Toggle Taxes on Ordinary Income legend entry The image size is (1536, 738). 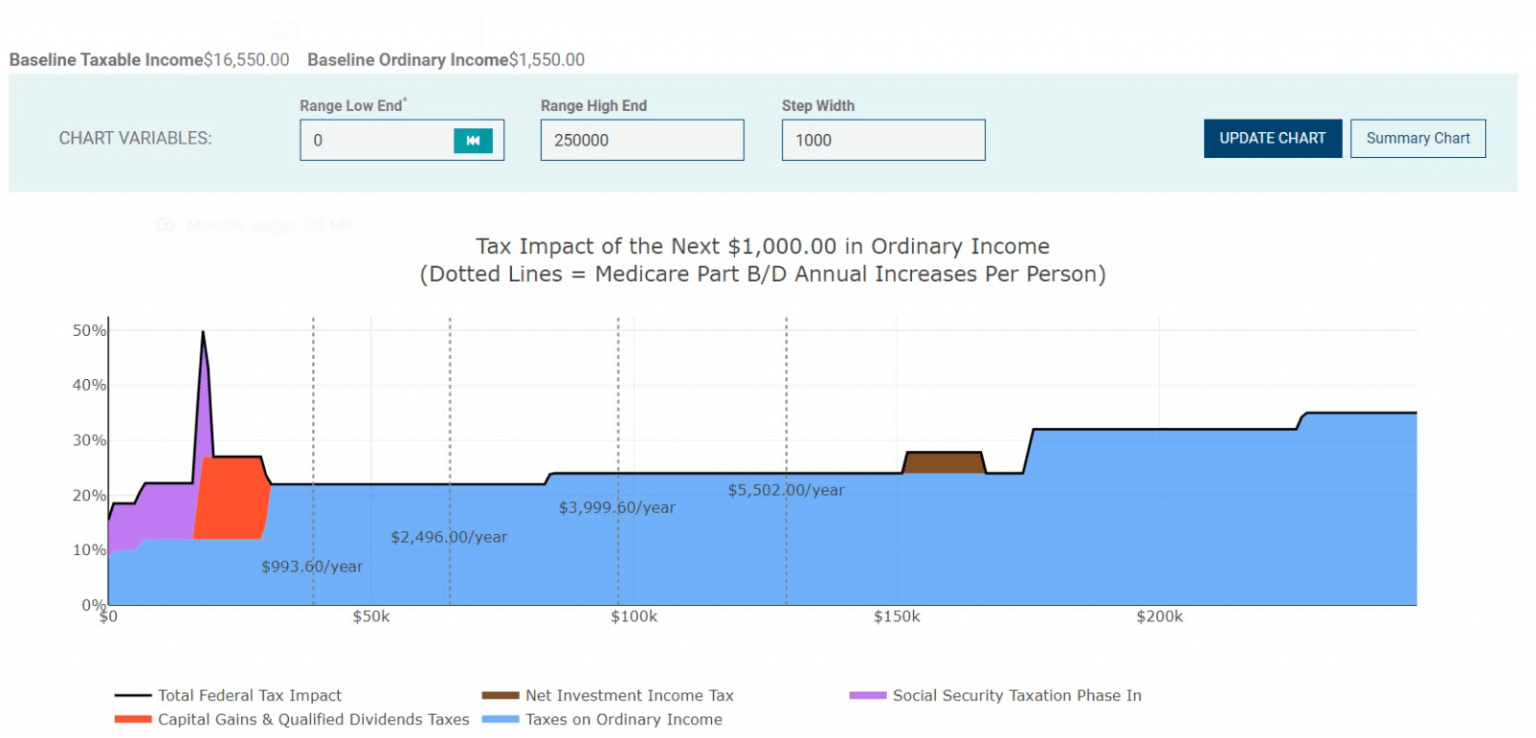pyautogui.click(x=602, y=719)
